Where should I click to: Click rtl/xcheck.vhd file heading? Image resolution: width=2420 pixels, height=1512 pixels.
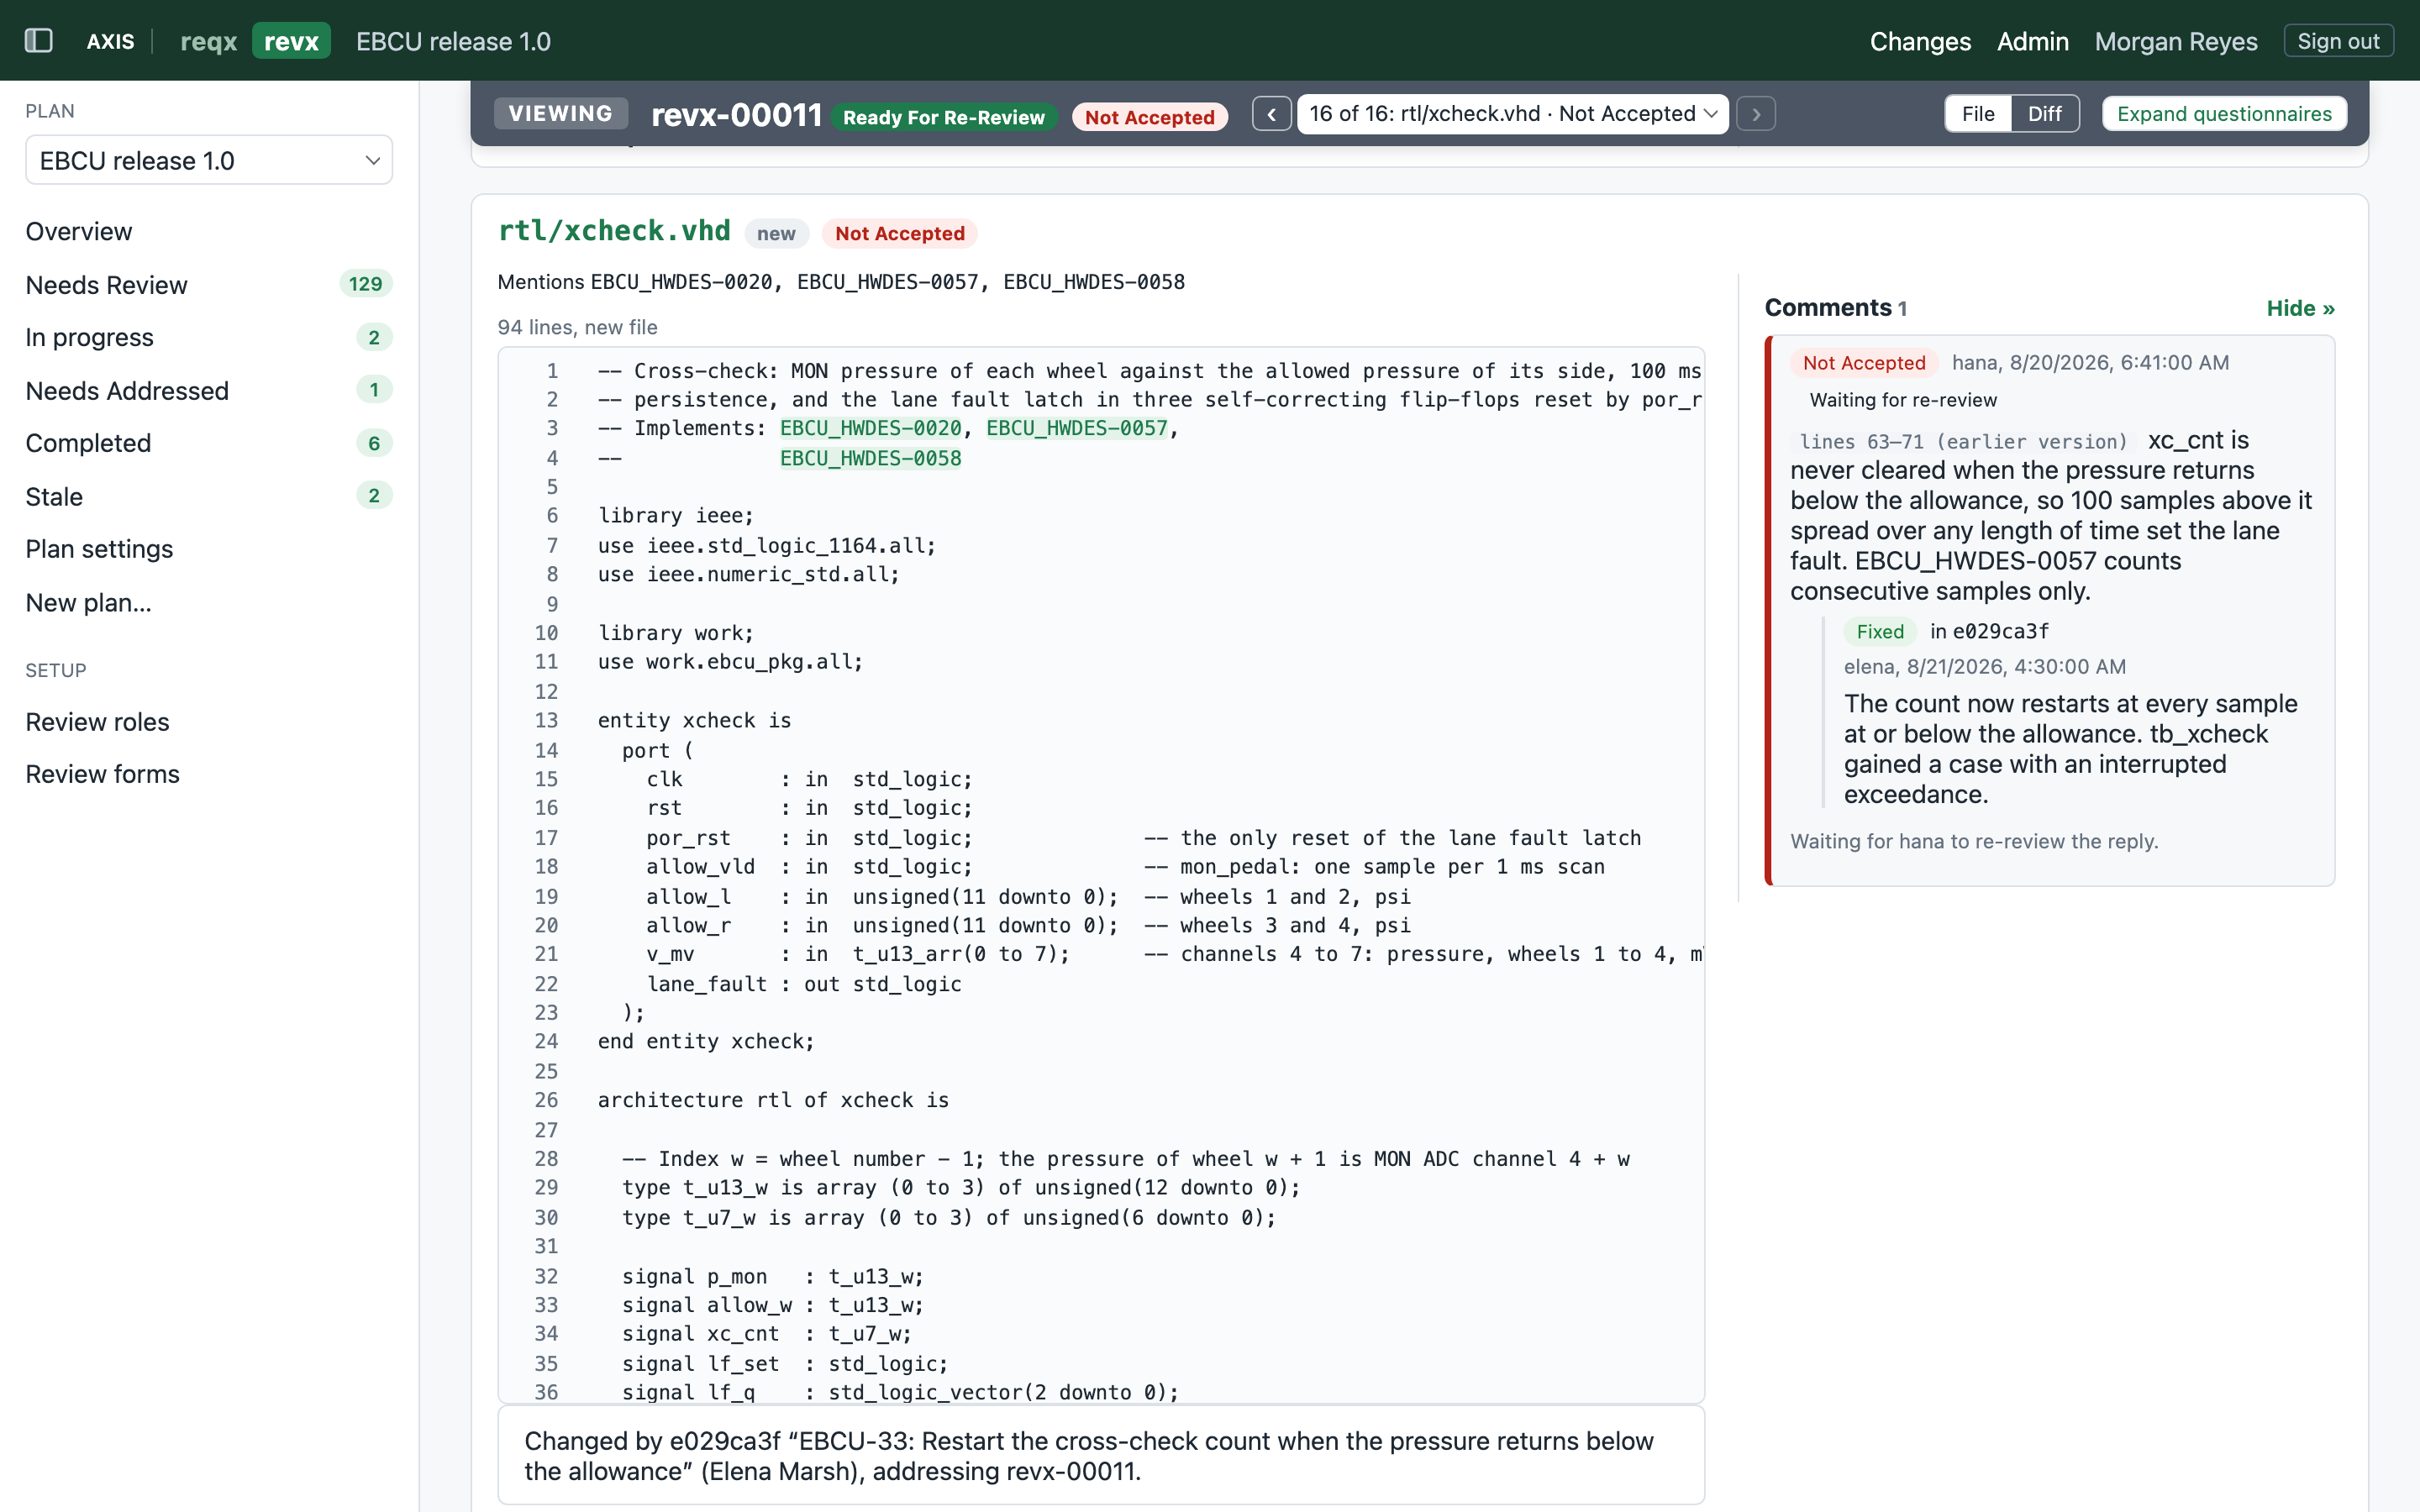[614, 231]
